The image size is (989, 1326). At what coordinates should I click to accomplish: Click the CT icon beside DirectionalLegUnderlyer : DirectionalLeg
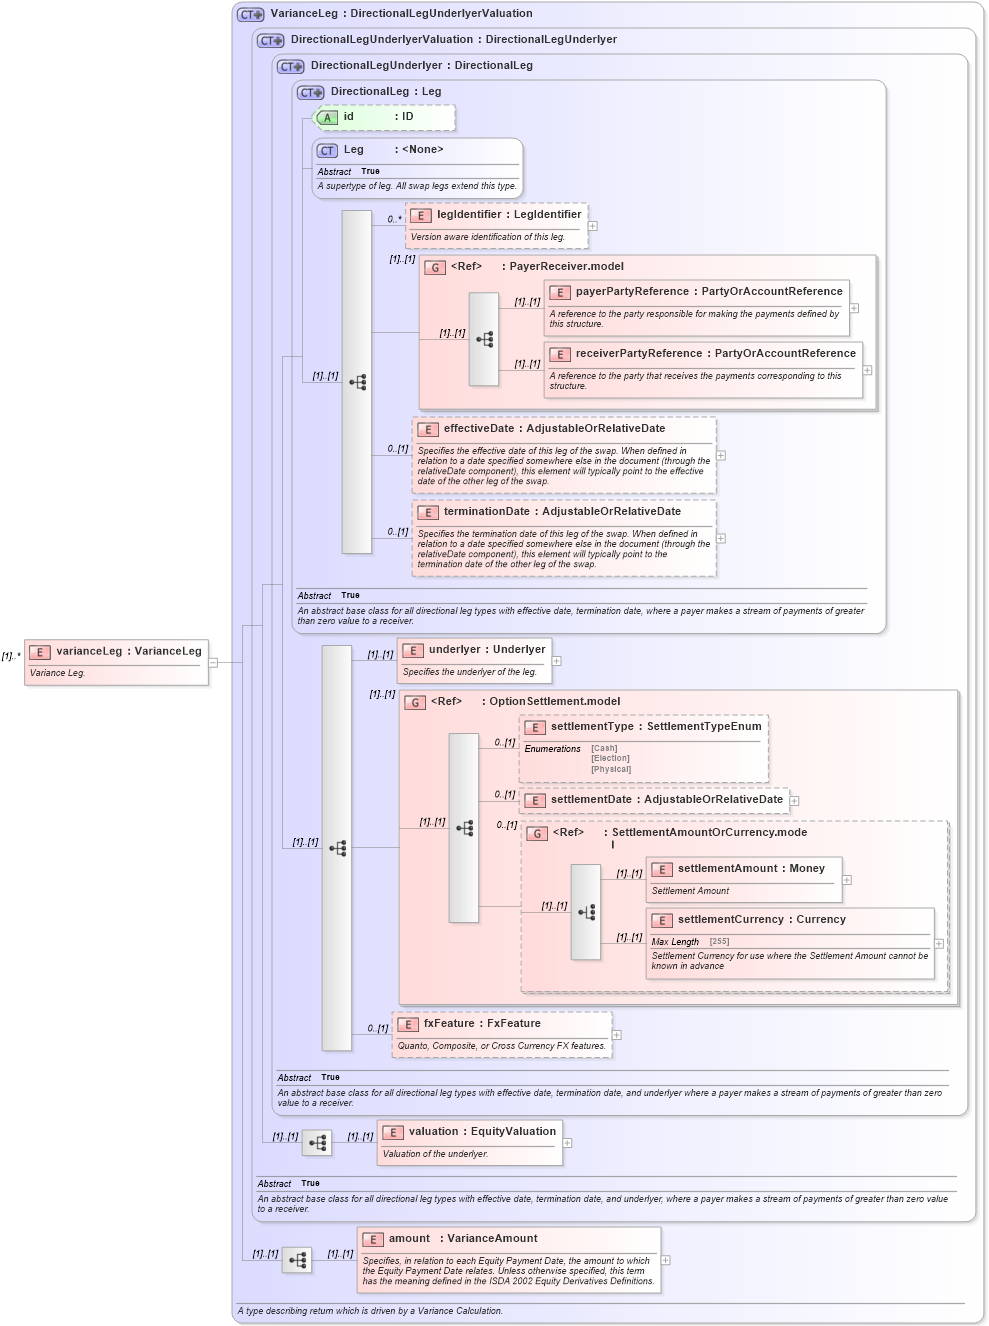pyautogui.click(x=290, y=66)
